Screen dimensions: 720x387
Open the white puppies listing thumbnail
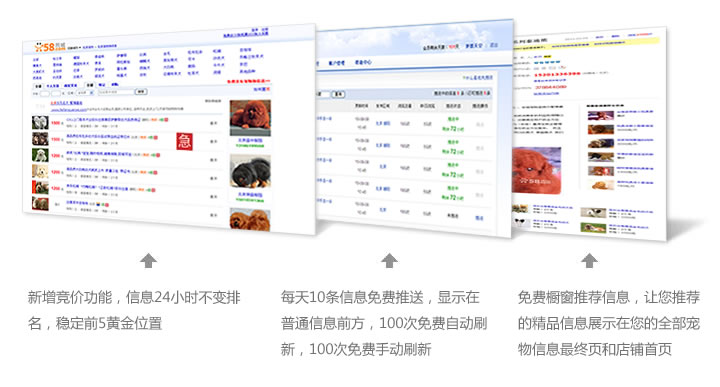coord(40,123)
